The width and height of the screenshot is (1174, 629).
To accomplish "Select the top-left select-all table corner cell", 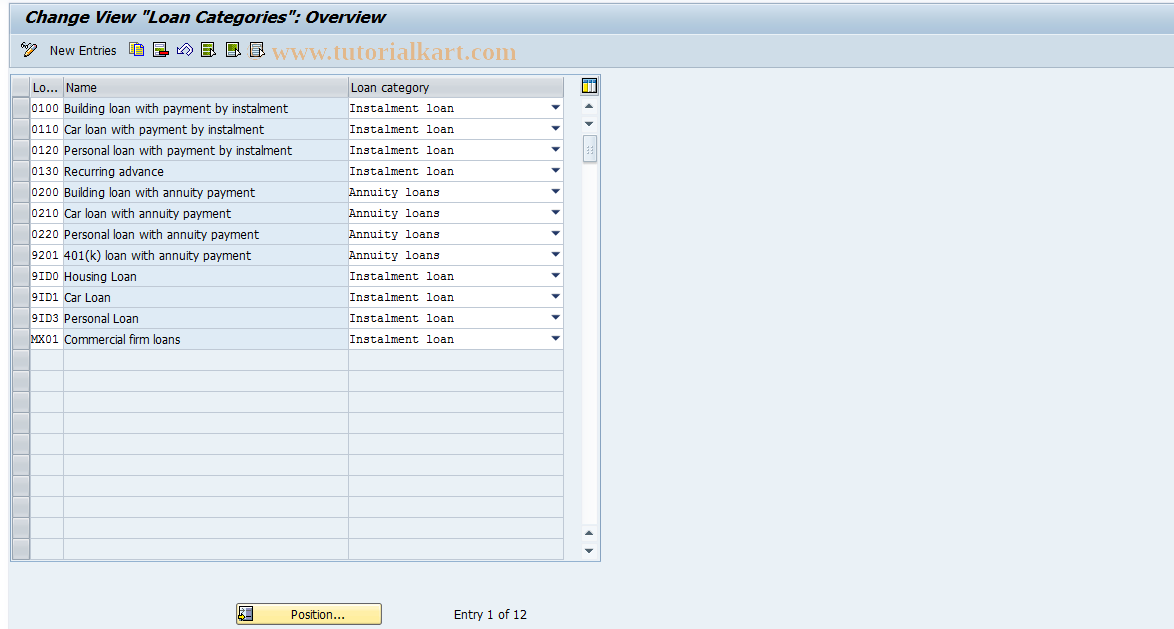I will [21, 87].
